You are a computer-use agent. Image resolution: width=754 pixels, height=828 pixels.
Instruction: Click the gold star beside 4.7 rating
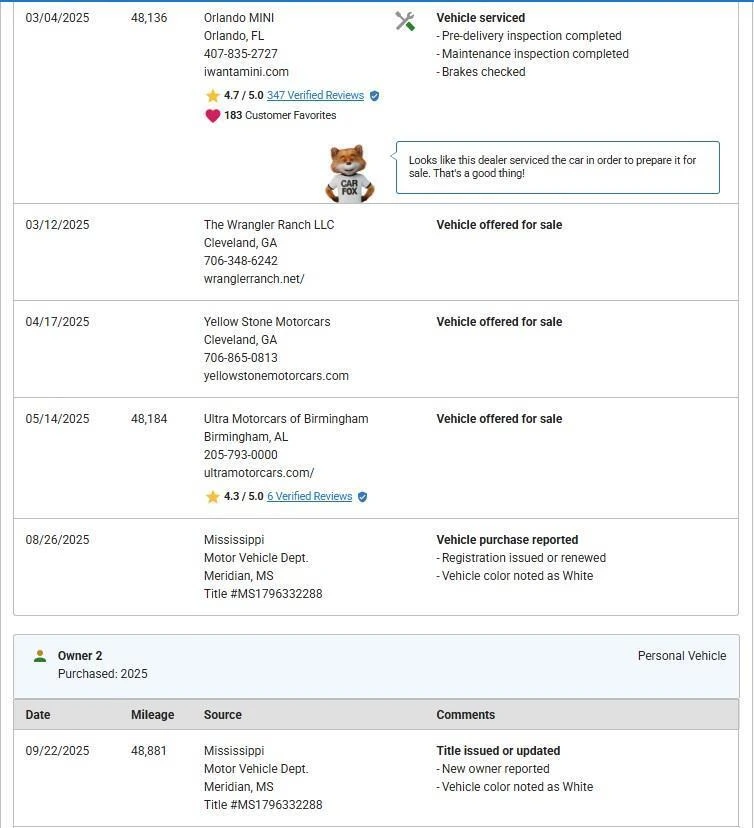212,96
